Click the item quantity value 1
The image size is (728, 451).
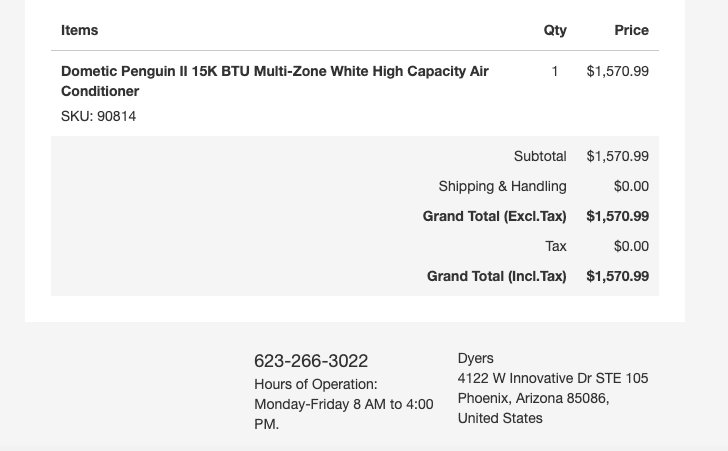pyautogui.click(x=554, y=71)
